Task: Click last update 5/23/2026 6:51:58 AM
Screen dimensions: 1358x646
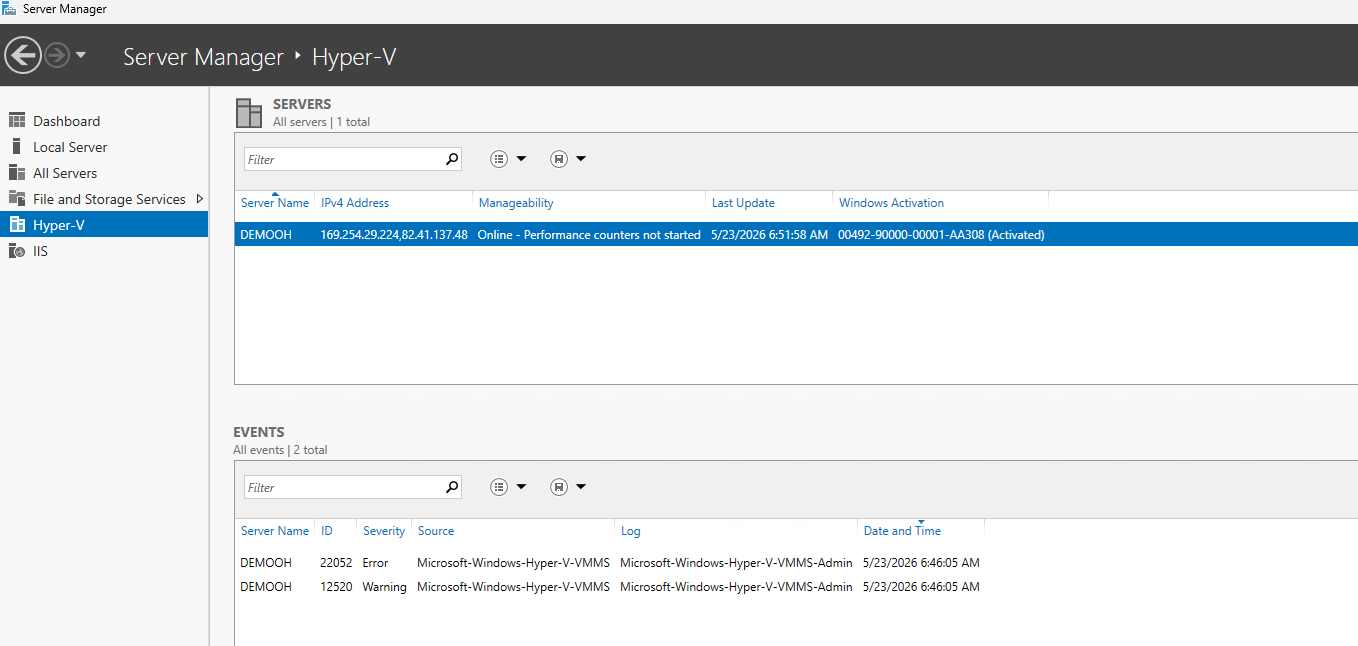Action: click(x=769, y=235)
